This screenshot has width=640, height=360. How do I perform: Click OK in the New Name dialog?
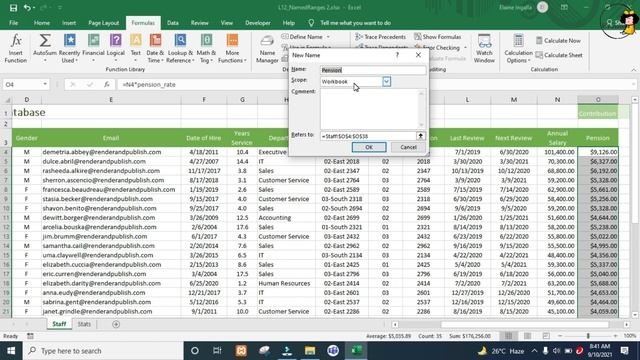point(369,147)
